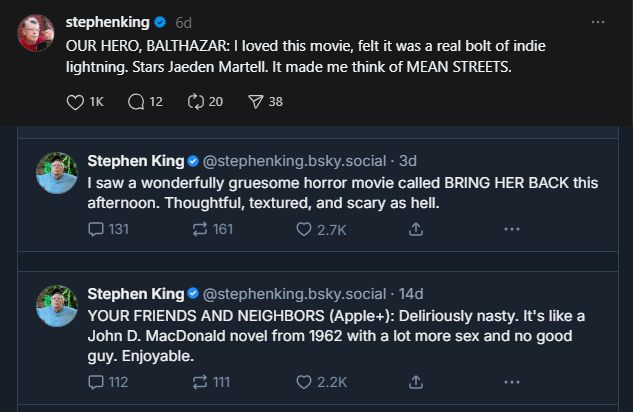Repost the OUR HERO, BALTHAZAR thread
The height and width of the screenshot is (412, 633).
point(198,101)
